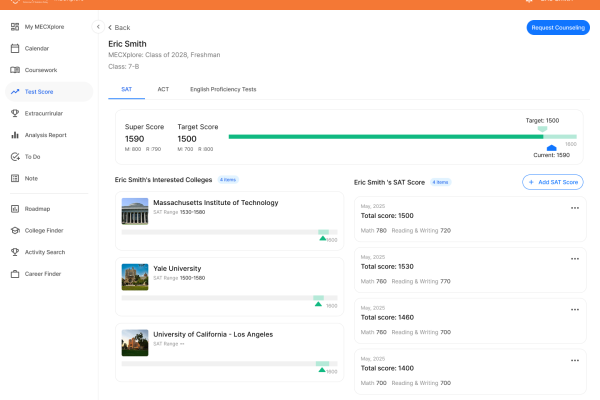Click Super Score value 1590

pos(134,139)
